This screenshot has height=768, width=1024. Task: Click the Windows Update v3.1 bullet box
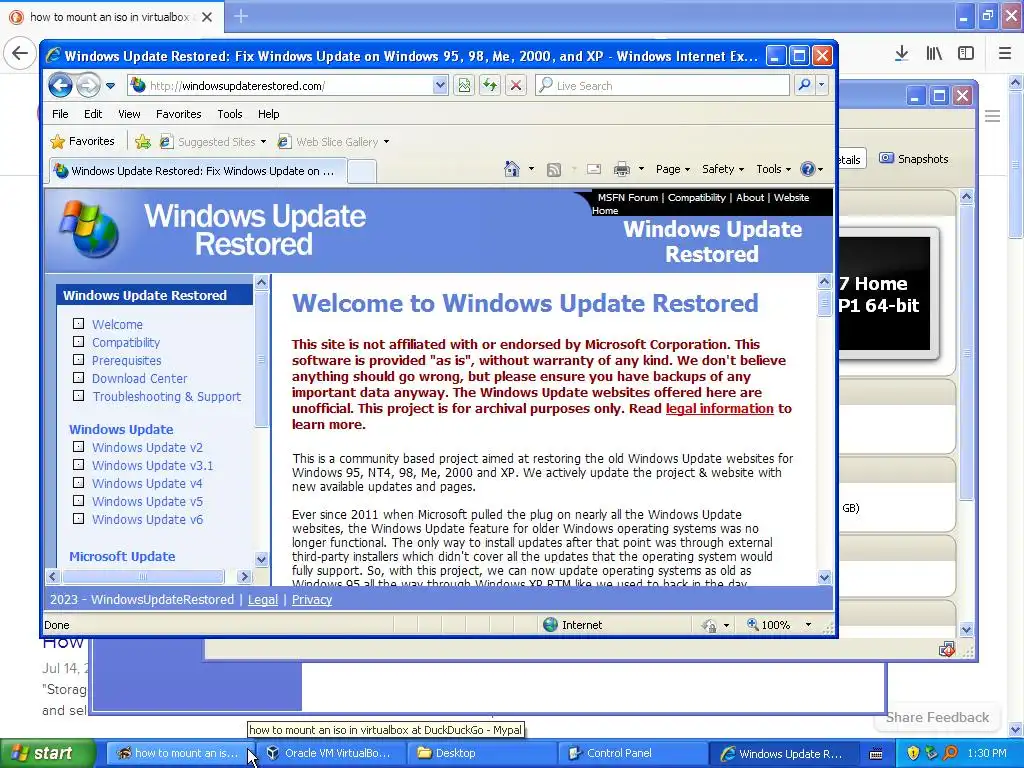click(x=78, y=465)
